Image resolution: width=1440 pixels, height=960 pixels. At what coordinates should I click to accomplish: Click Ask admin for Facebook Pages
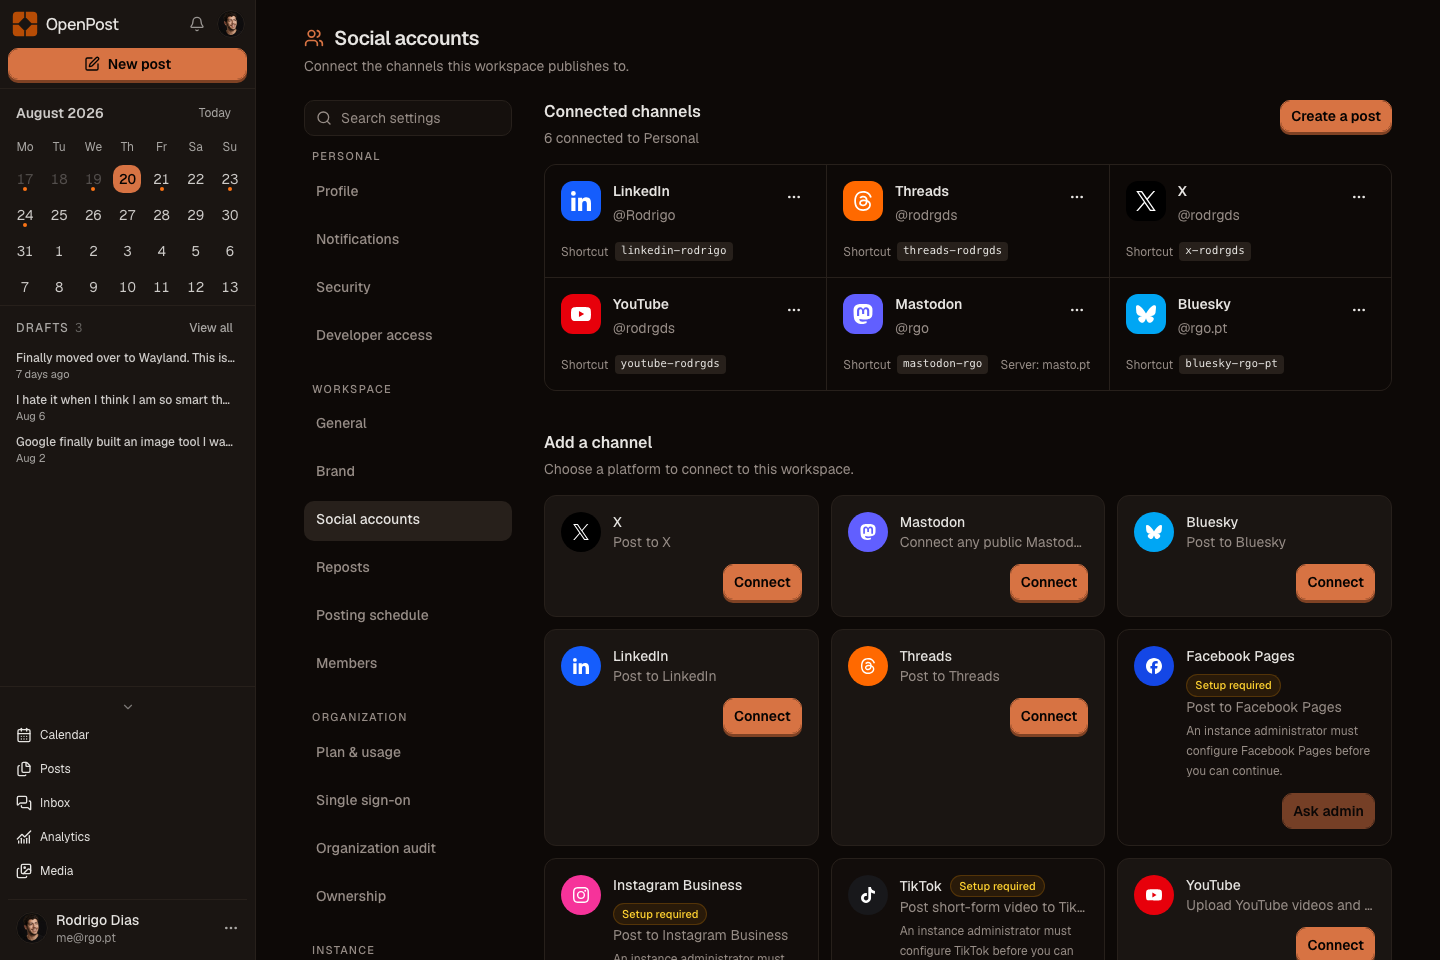[1328, 811]
